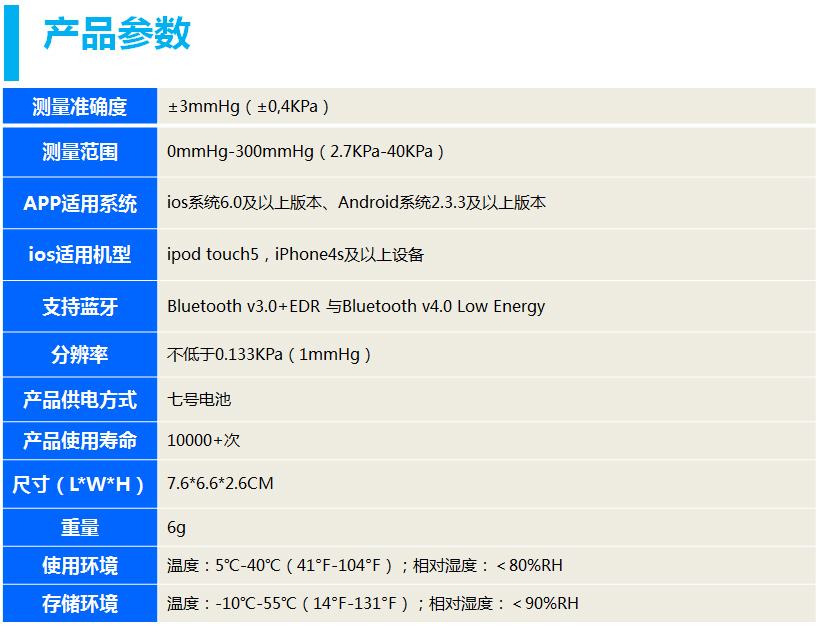This screenshot has width=817, height=627.
Task: Select the ios适用机型 label cell
Action: (x=80, y=255)
